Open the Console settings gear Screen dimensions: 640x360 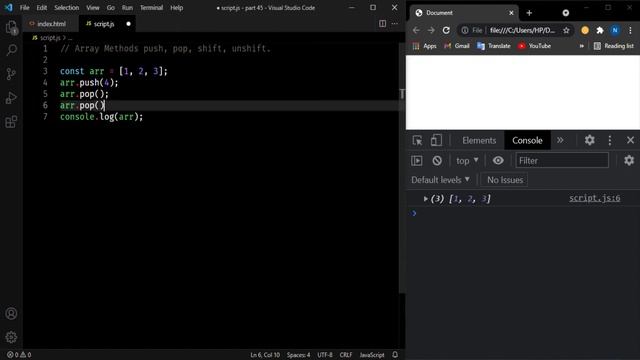pos(629,160)
